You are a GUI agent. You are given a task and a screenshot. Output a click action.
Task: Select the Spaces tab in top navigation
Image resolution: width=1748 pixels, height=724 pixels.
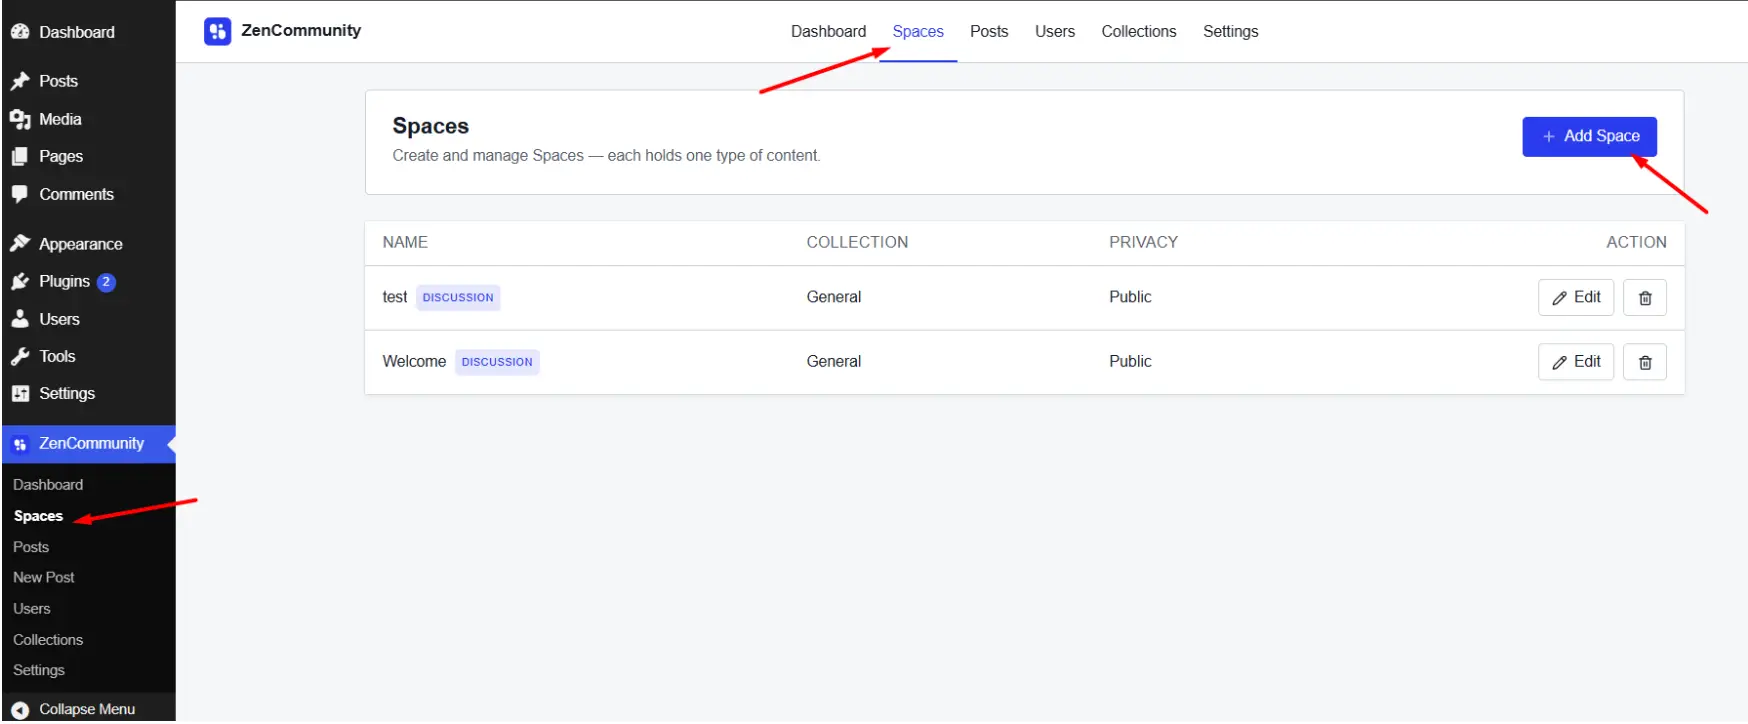tap(918, 31)
